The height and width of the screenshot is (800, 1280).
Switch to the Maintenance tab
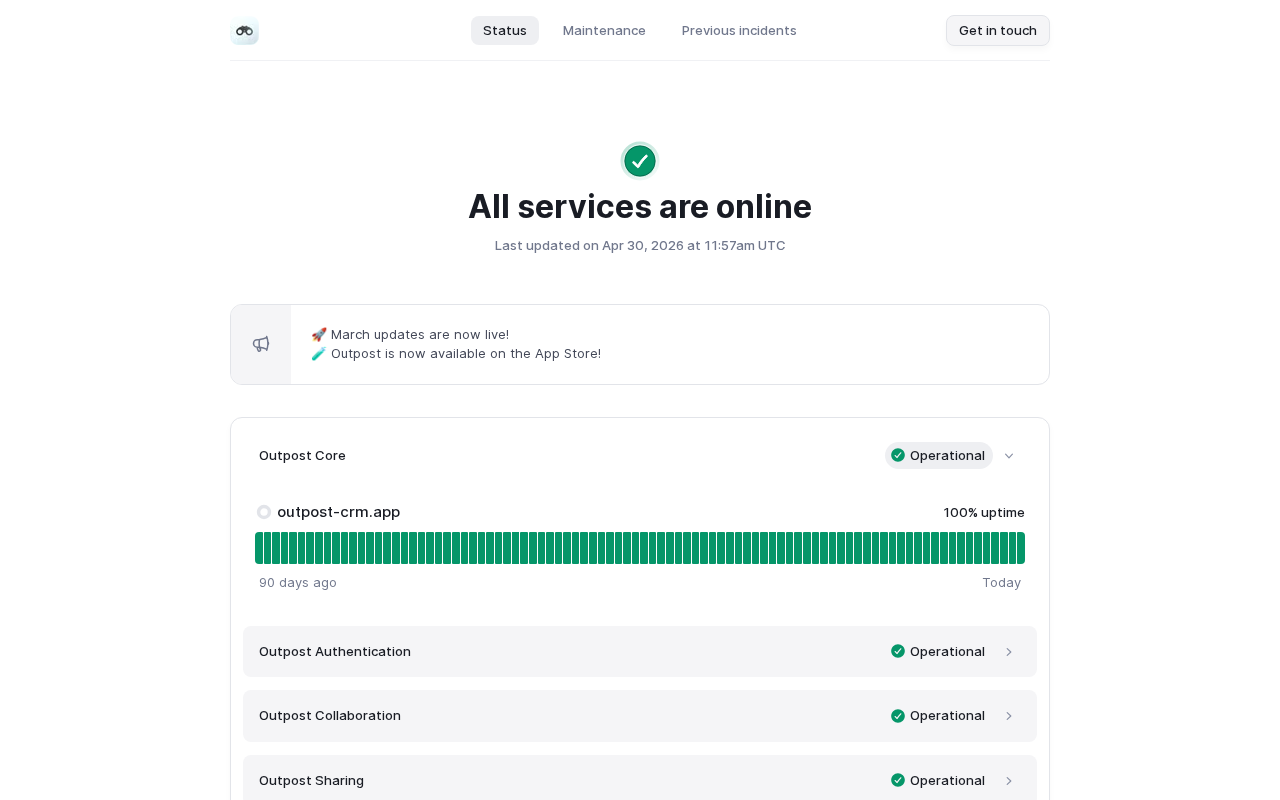click(604, 30)
